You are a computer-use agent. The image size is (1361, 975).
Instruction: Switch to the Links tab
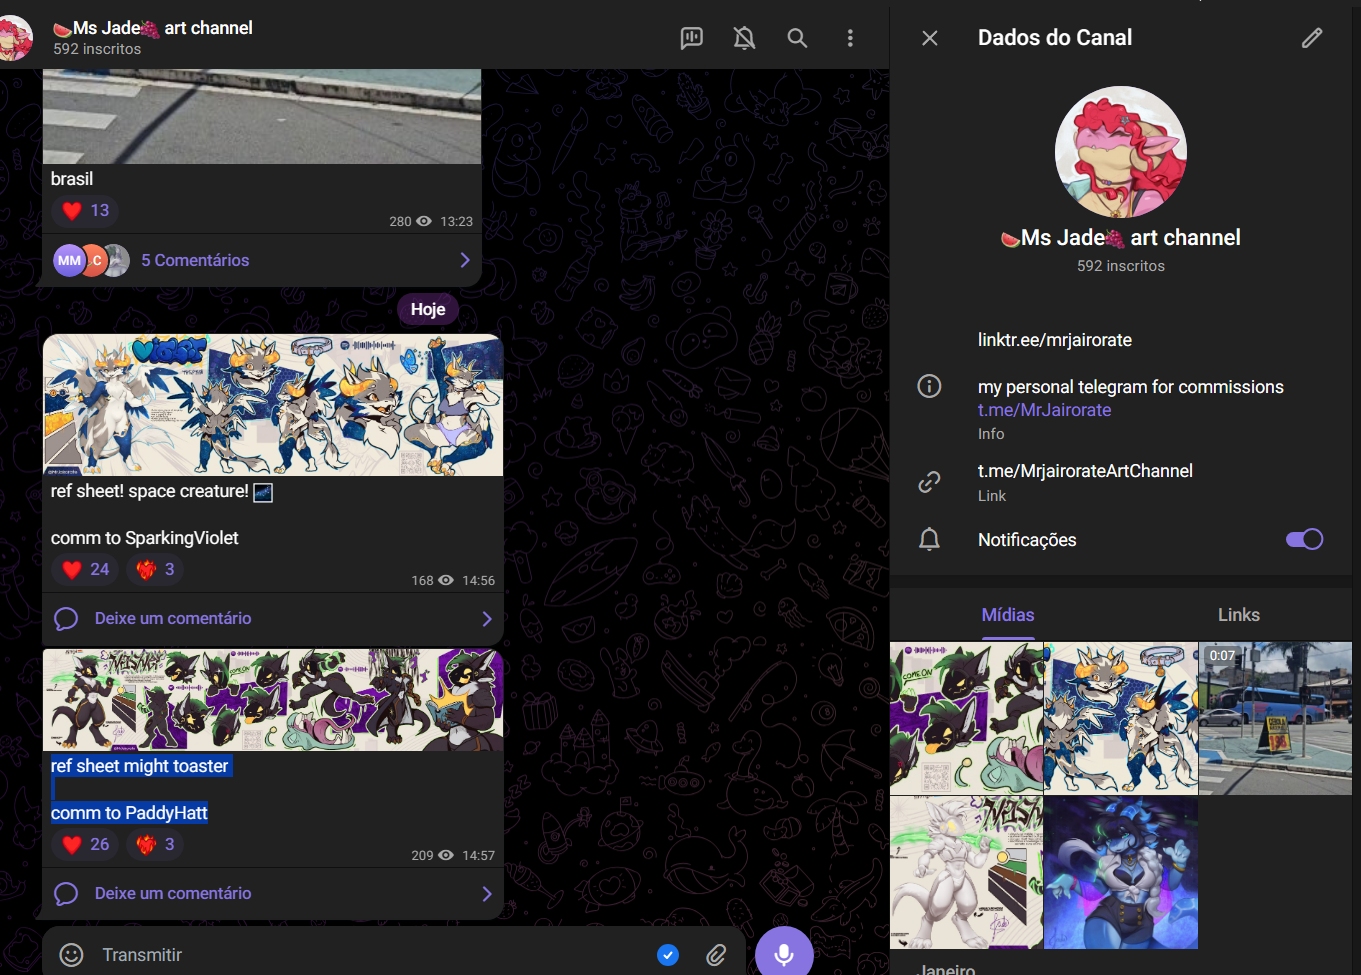pyautogui.click(x=1238, y=615)
